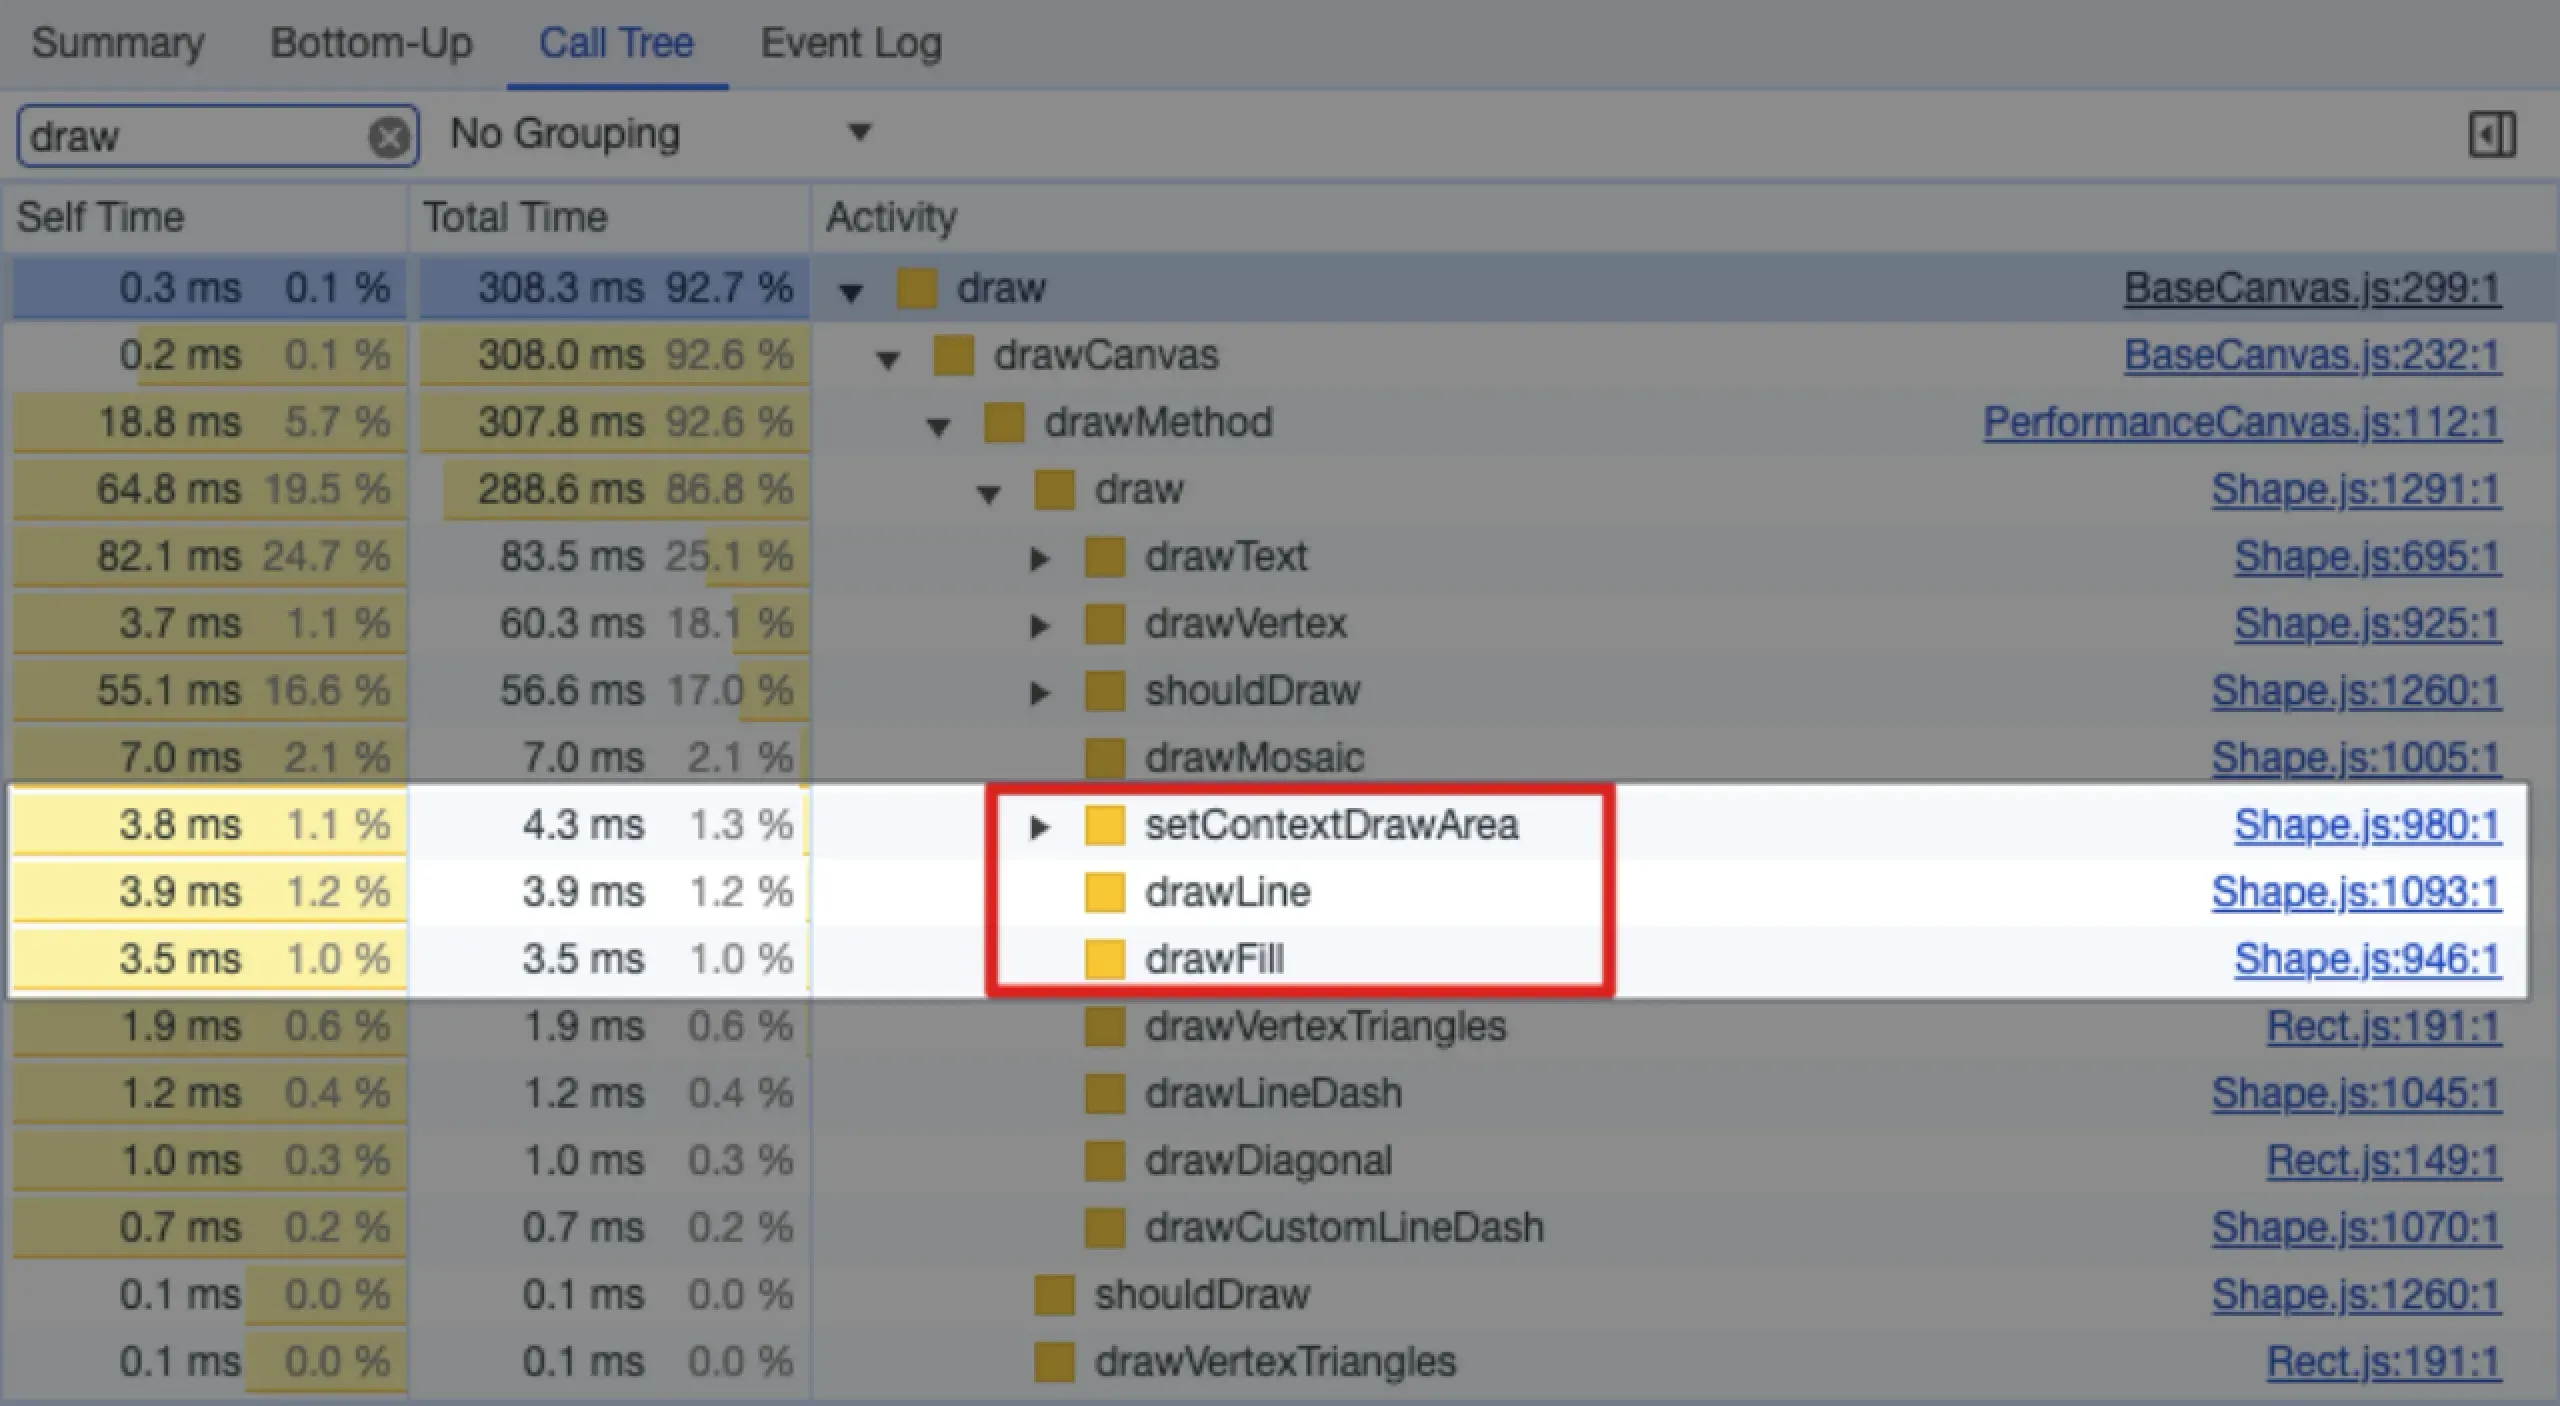Open the Event Log tab
The width and height of the screenshot is (2560, 1406).
(851, 43)
